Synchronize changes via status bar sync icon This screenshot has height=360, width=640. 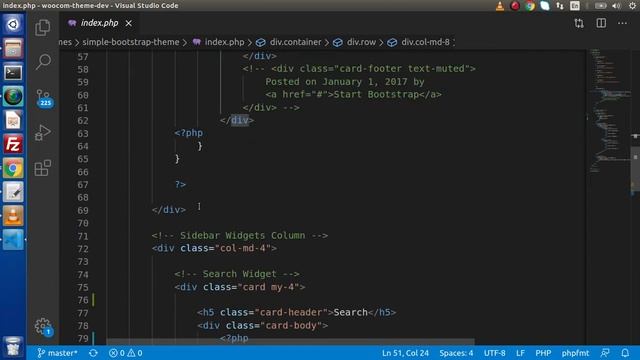(x=93, y=353)
